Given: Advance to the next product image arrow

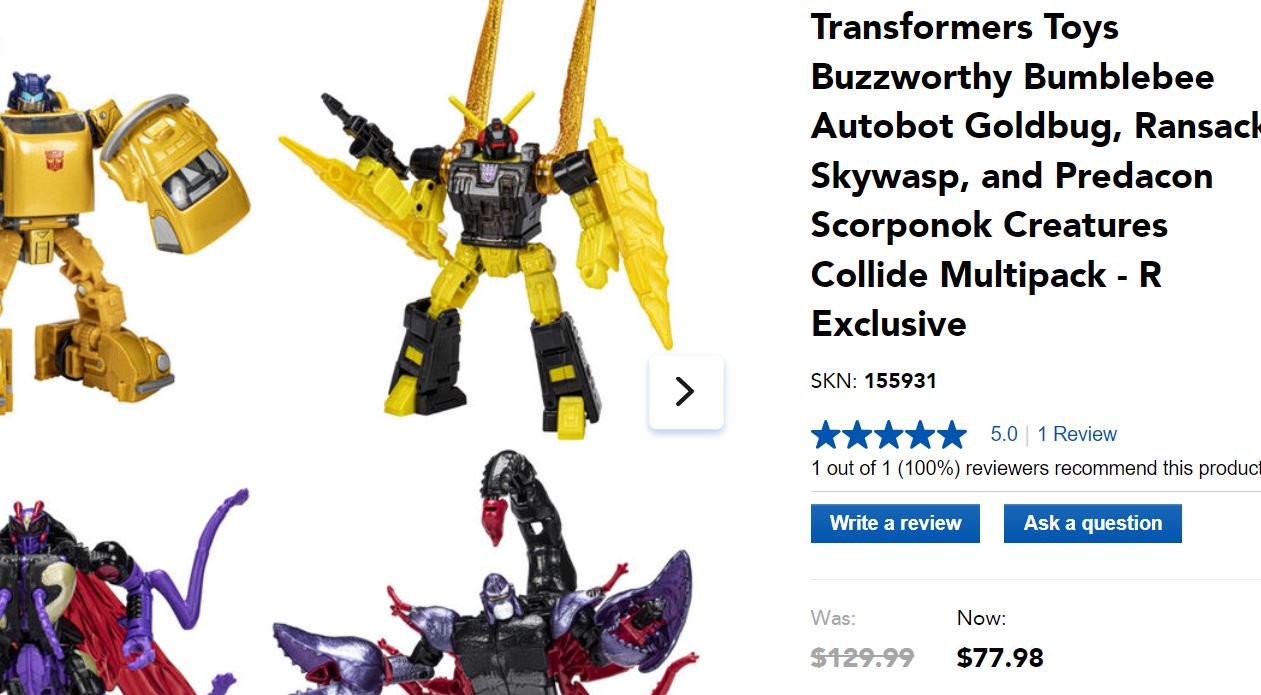Looking at the screenshot, I should pyautogui.click(x=685, y=391).
